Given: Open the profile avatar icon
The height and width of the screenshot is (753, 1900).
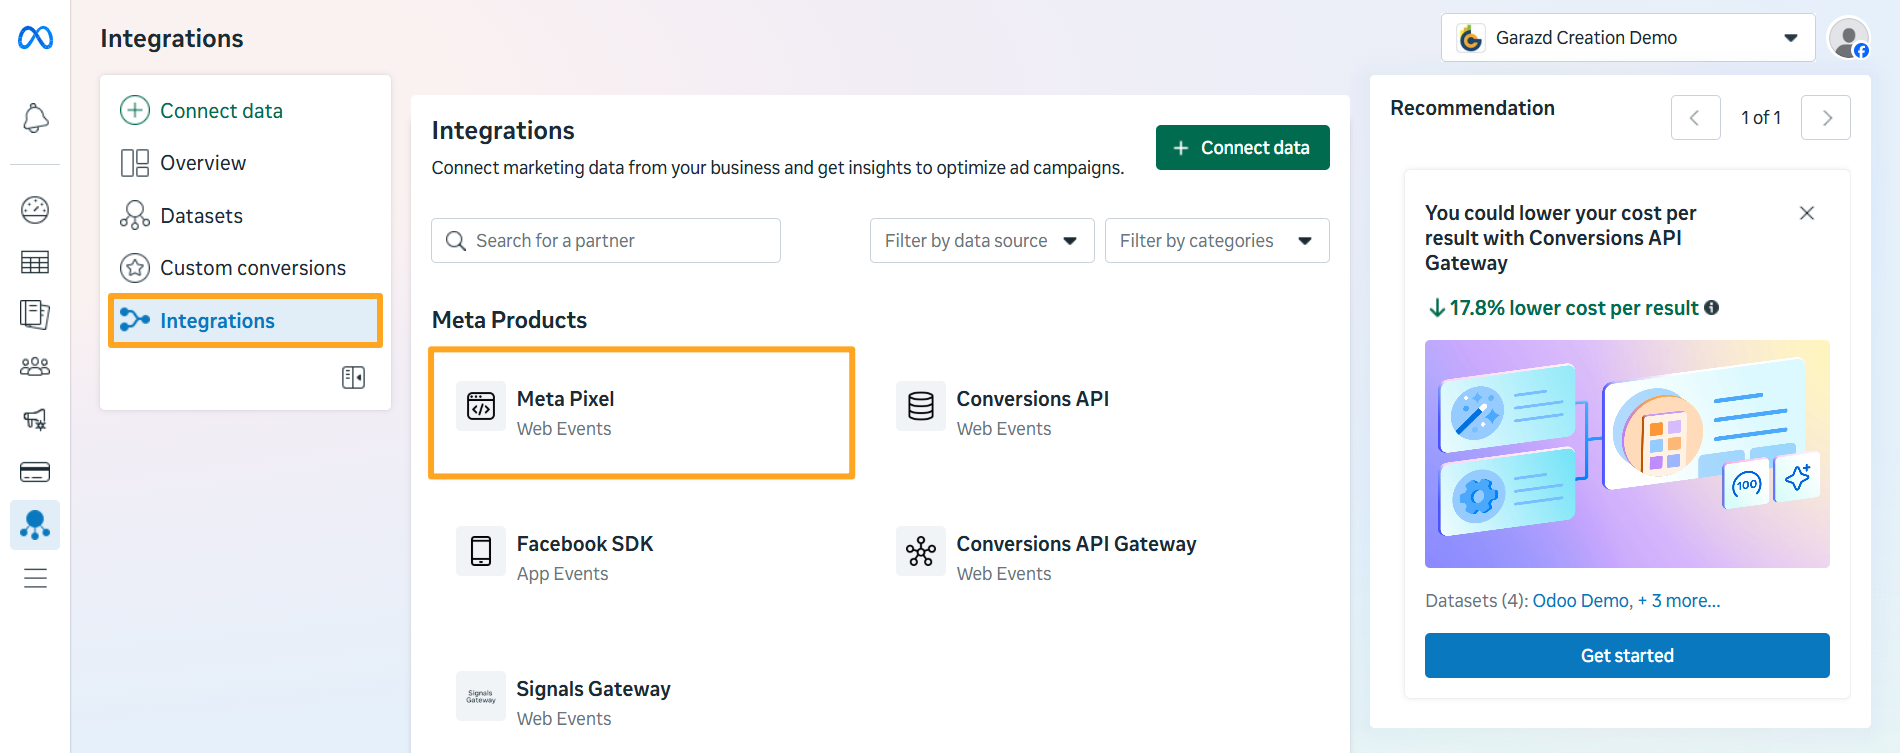Looking at the screenshot, I should 1849,38.
